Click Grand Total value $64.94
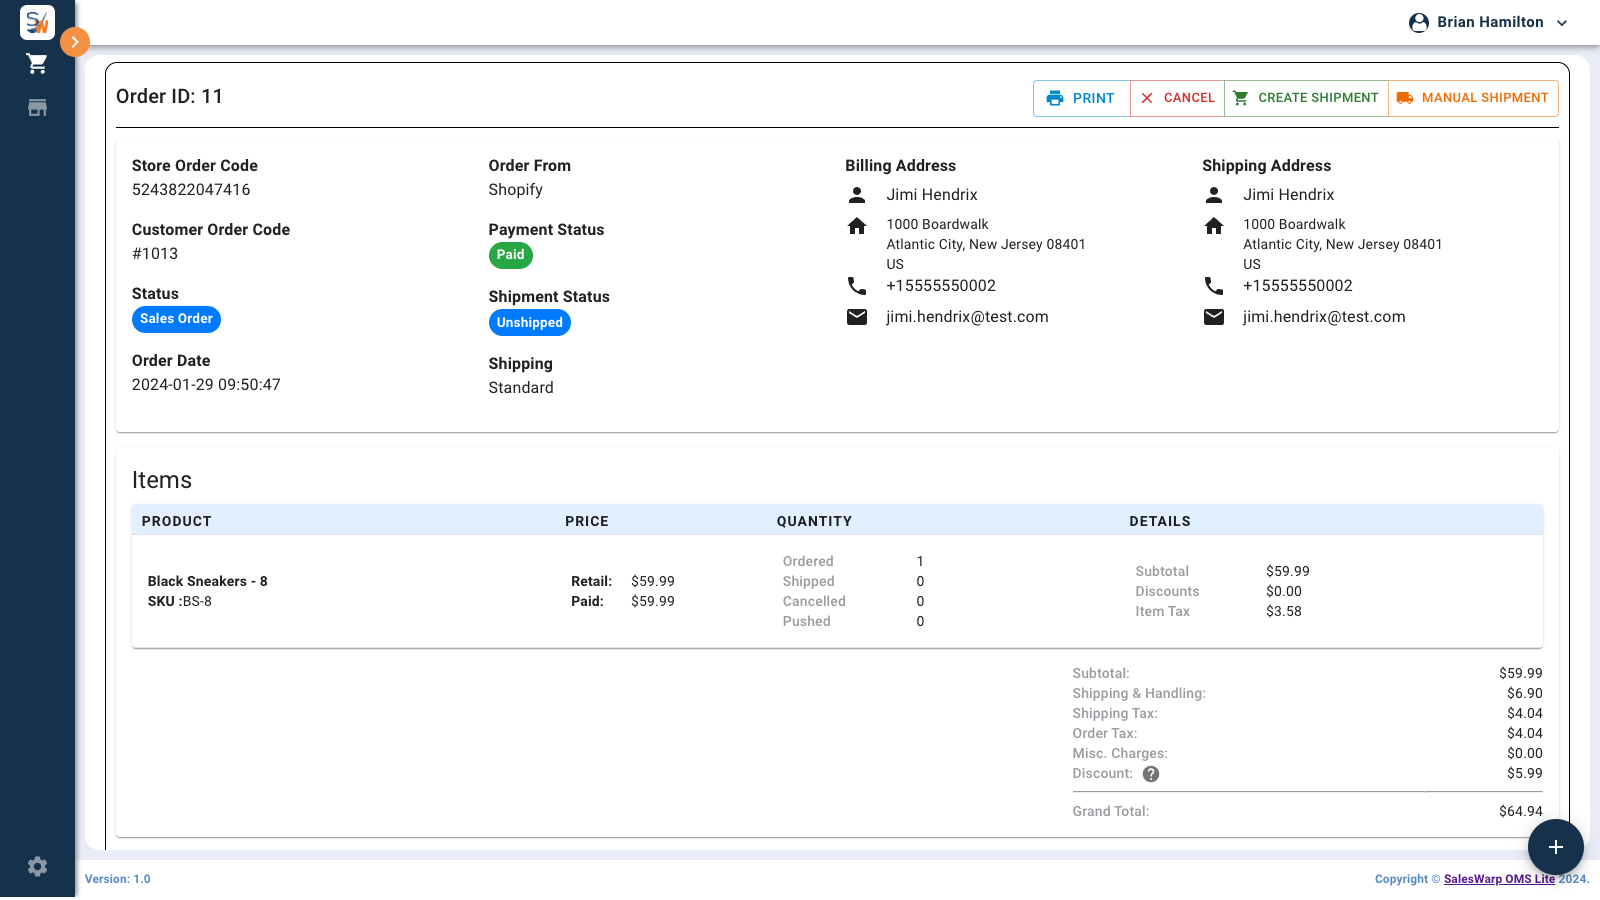Viewport: 1600px width, 900px height. click(x=1520, y=811)
